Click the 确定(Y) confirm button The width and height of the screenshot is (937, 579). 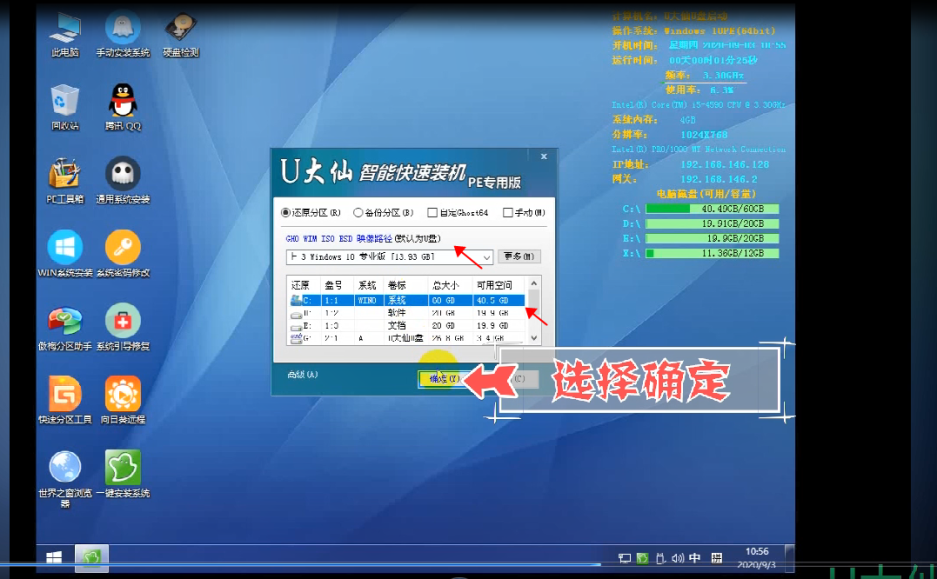pos(443,379)
